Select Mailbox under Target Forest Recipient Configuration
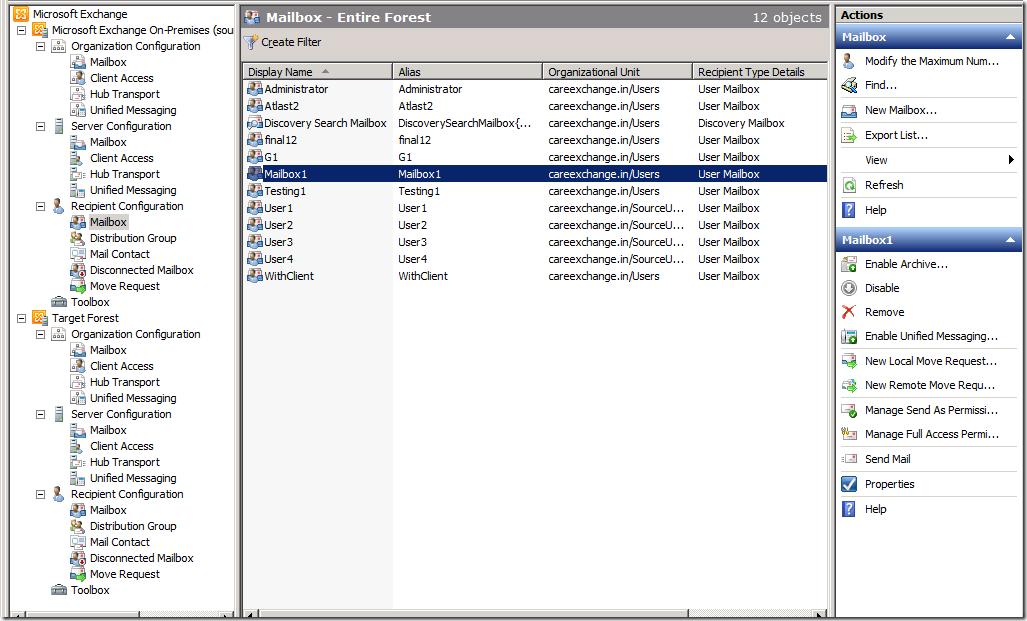Viewport: 1027px width, 621px height. click(x=108, y=510)
